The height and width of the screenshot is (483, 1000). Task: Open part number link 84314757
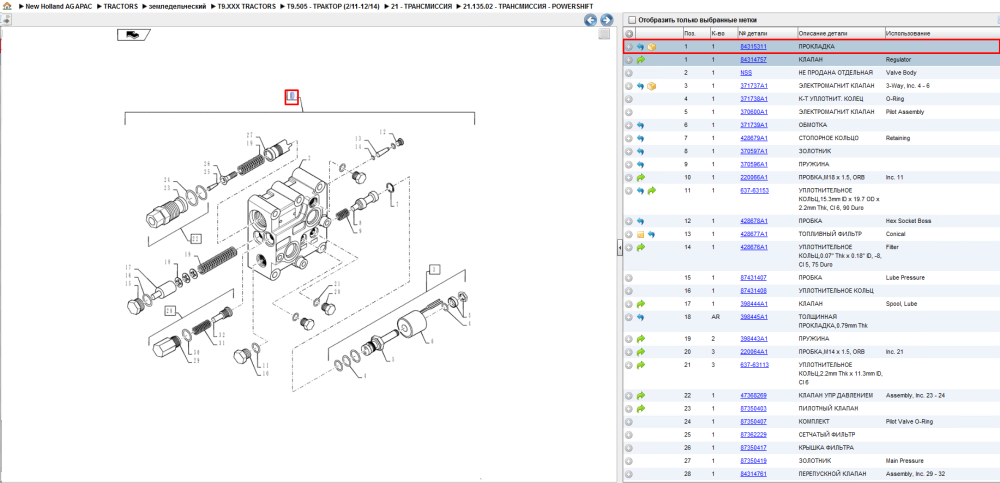(753, 60)
